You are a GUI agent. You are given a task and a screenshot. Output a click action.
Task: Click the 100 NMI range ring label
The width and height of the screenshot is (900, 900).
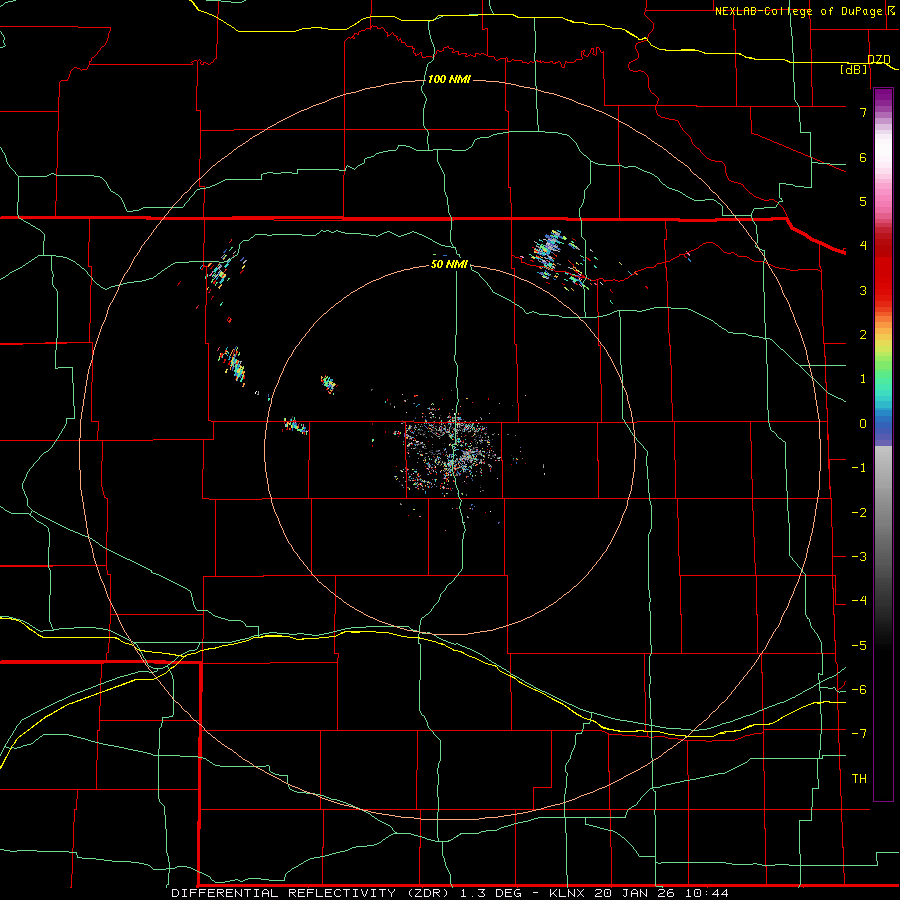coord(449,79)
